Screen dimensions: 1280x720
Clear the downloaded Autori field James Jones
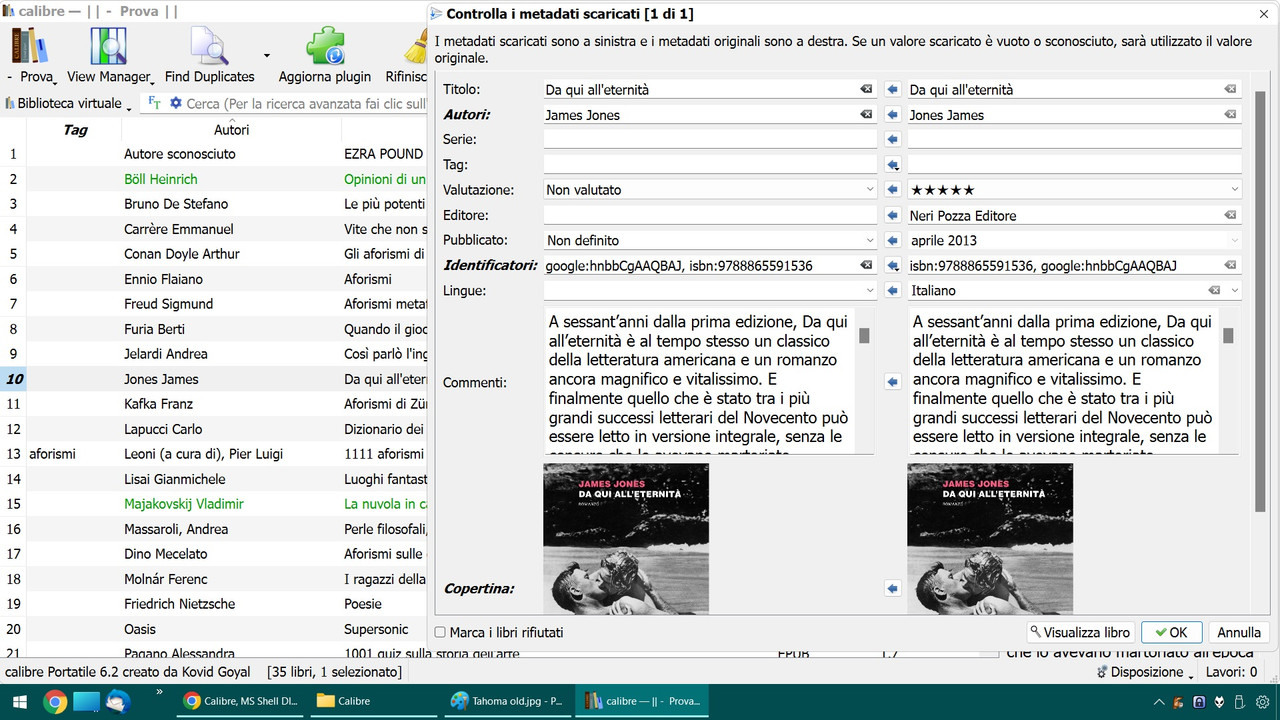(x=866, y=115)
